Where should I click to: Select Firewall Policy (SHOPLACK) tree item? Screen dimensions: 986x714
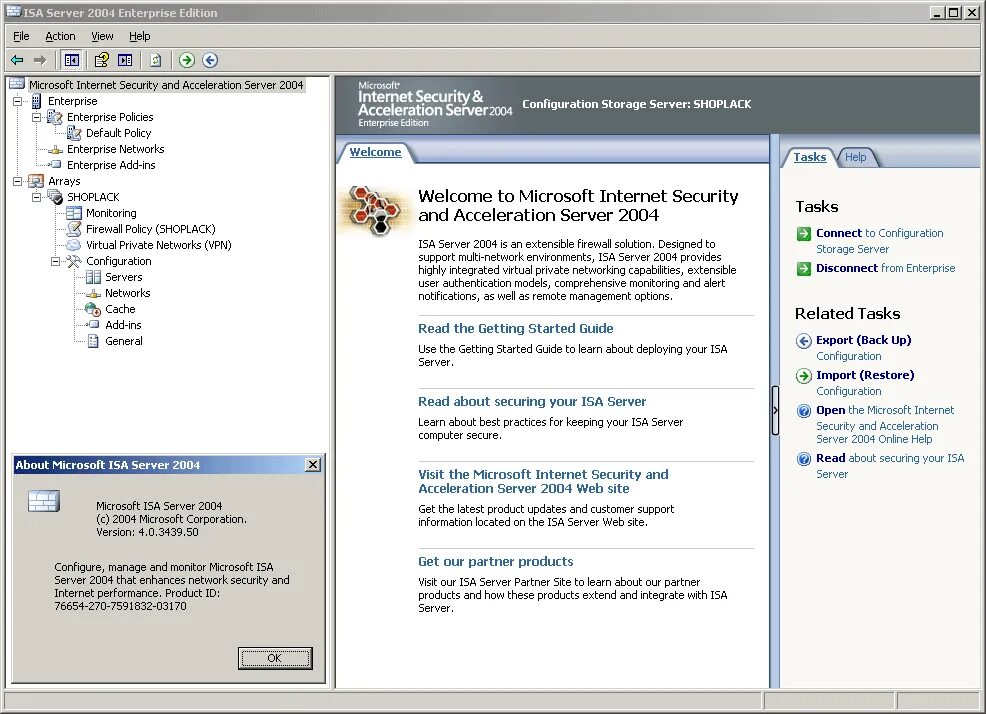coord(151,229)
